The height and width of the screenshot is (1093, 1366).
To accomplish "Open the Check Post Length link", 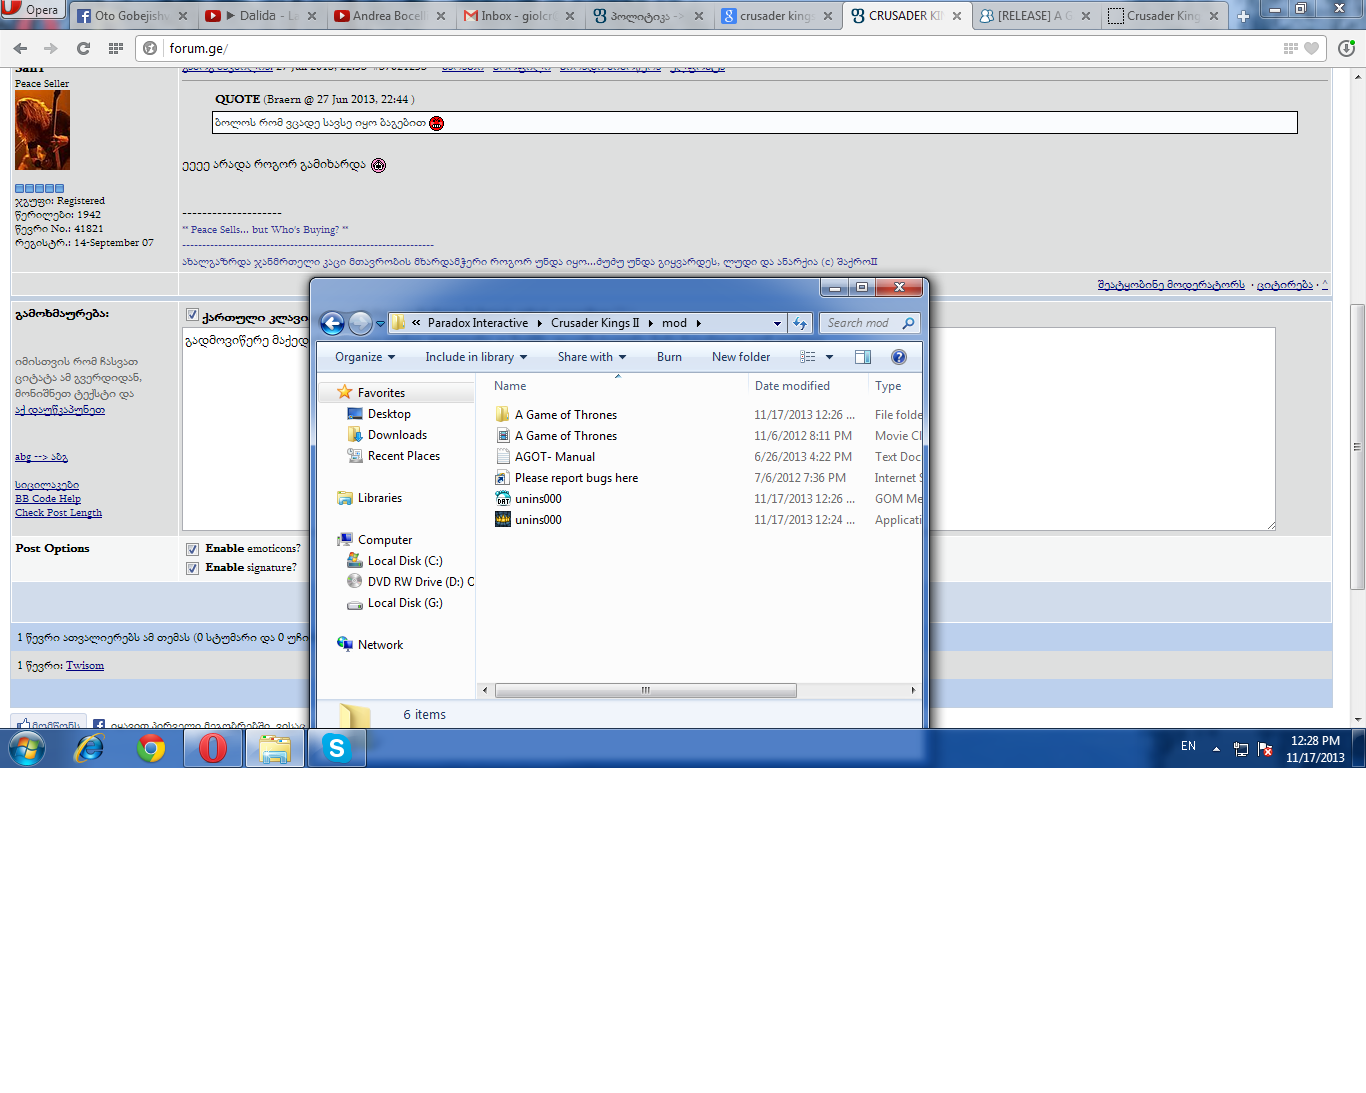I will (x=58, y=513).
